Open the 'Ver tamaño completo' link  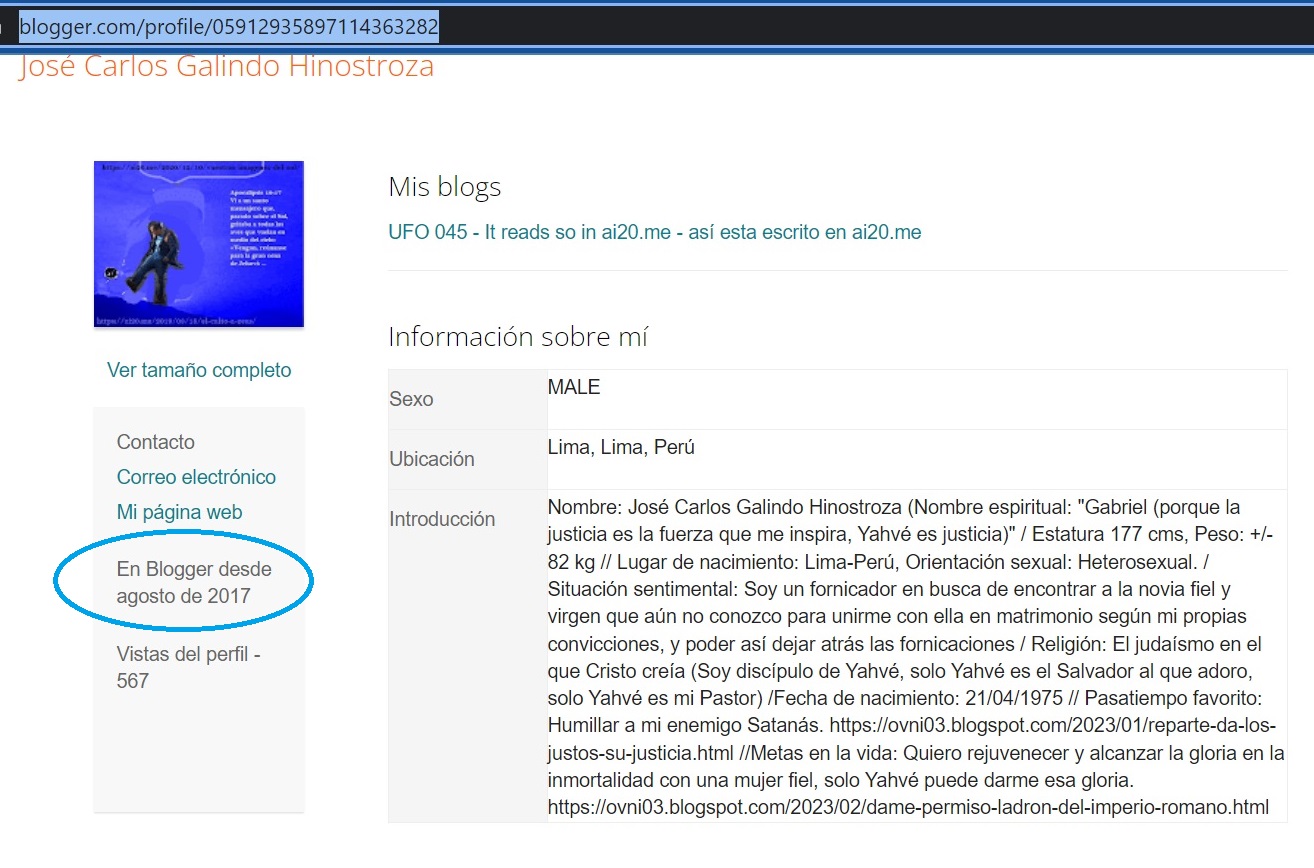[199, 370]
